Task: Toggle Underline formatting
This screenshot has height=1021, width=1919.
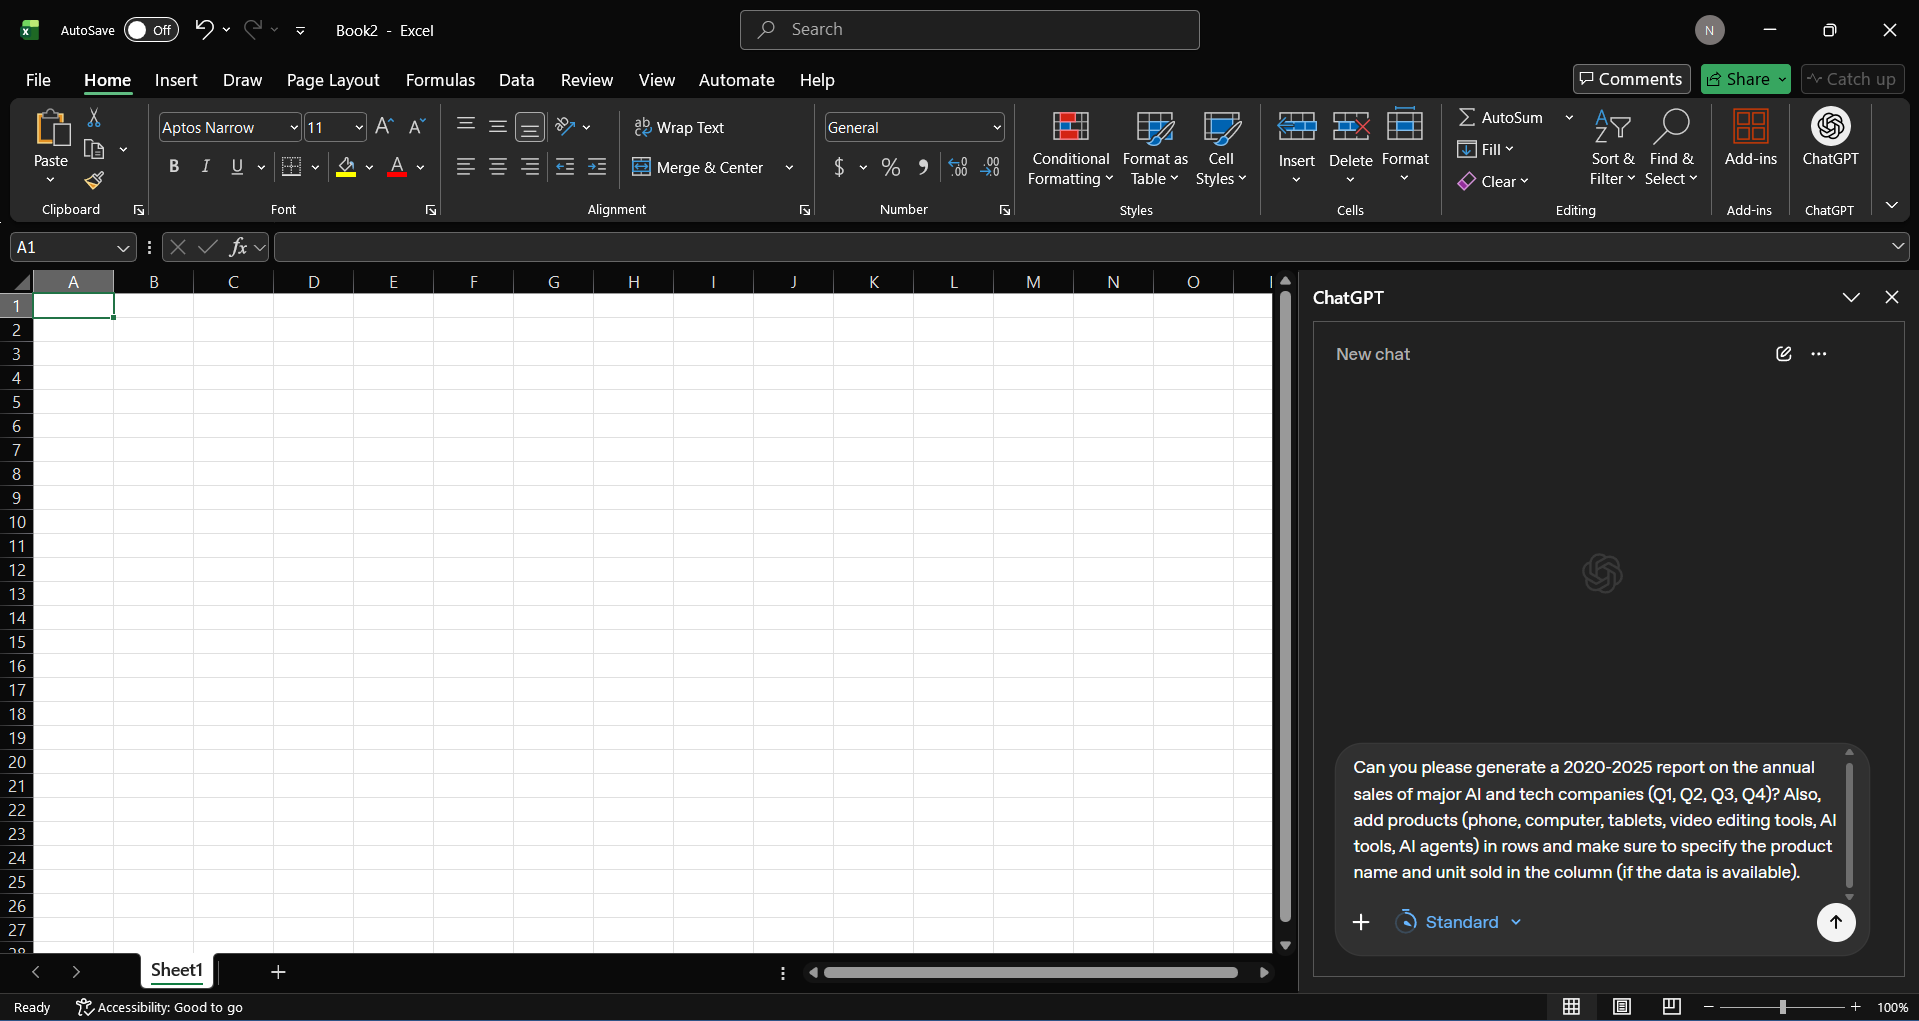Action: 235,166
